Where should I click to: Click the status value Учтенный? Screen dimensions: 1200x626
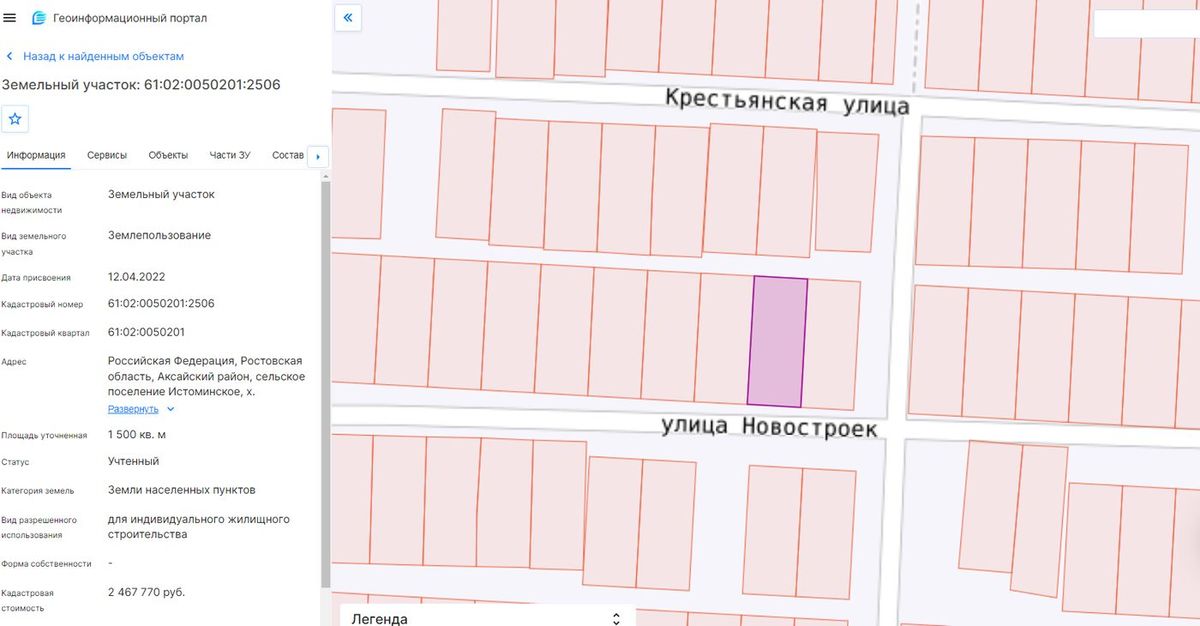pos(133,461)
